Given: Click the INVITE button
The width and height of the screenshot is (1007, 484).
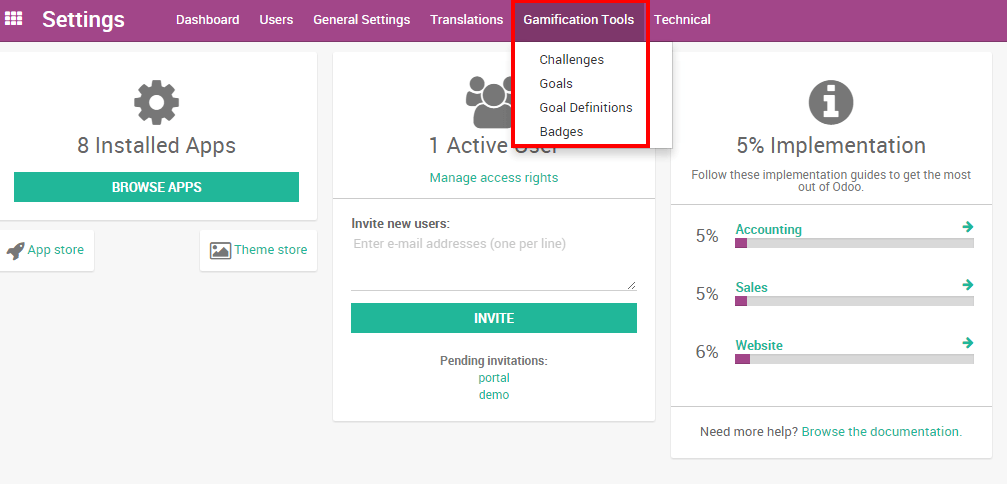Looking at the screenshot, I should (x=493, y=318).
